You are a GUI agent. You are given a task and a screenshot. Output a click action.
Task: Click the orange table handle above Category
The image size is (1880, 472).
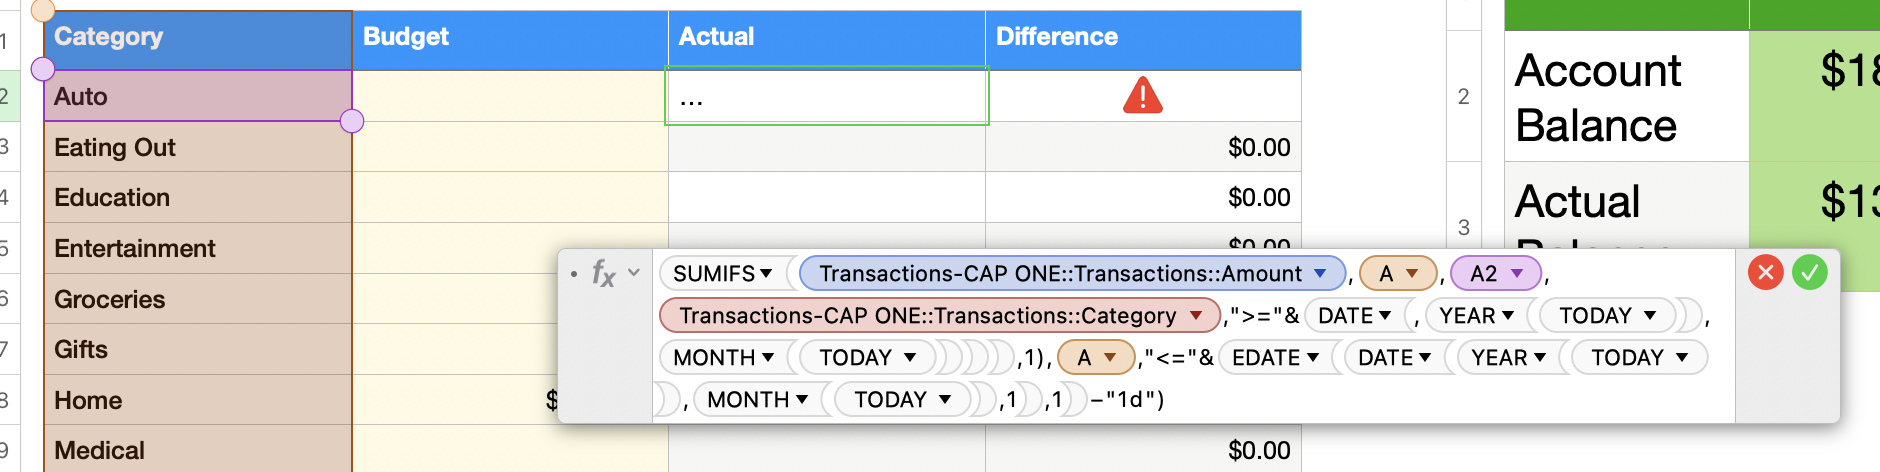click(43, 10)
